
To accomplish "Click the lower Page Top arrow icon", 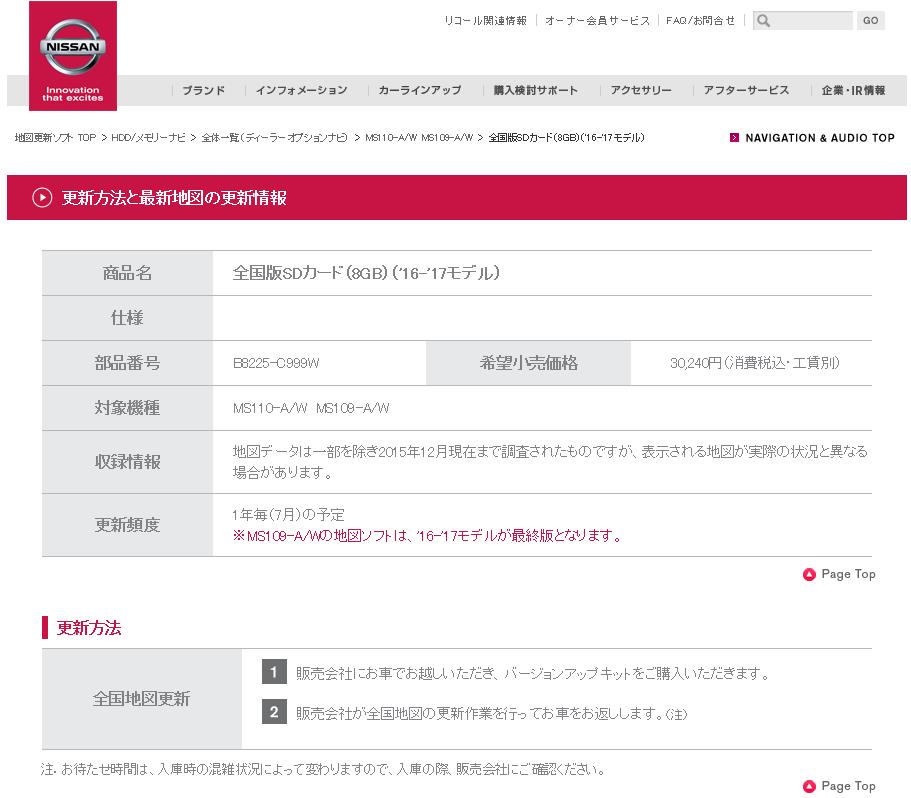I will [809, 786].
